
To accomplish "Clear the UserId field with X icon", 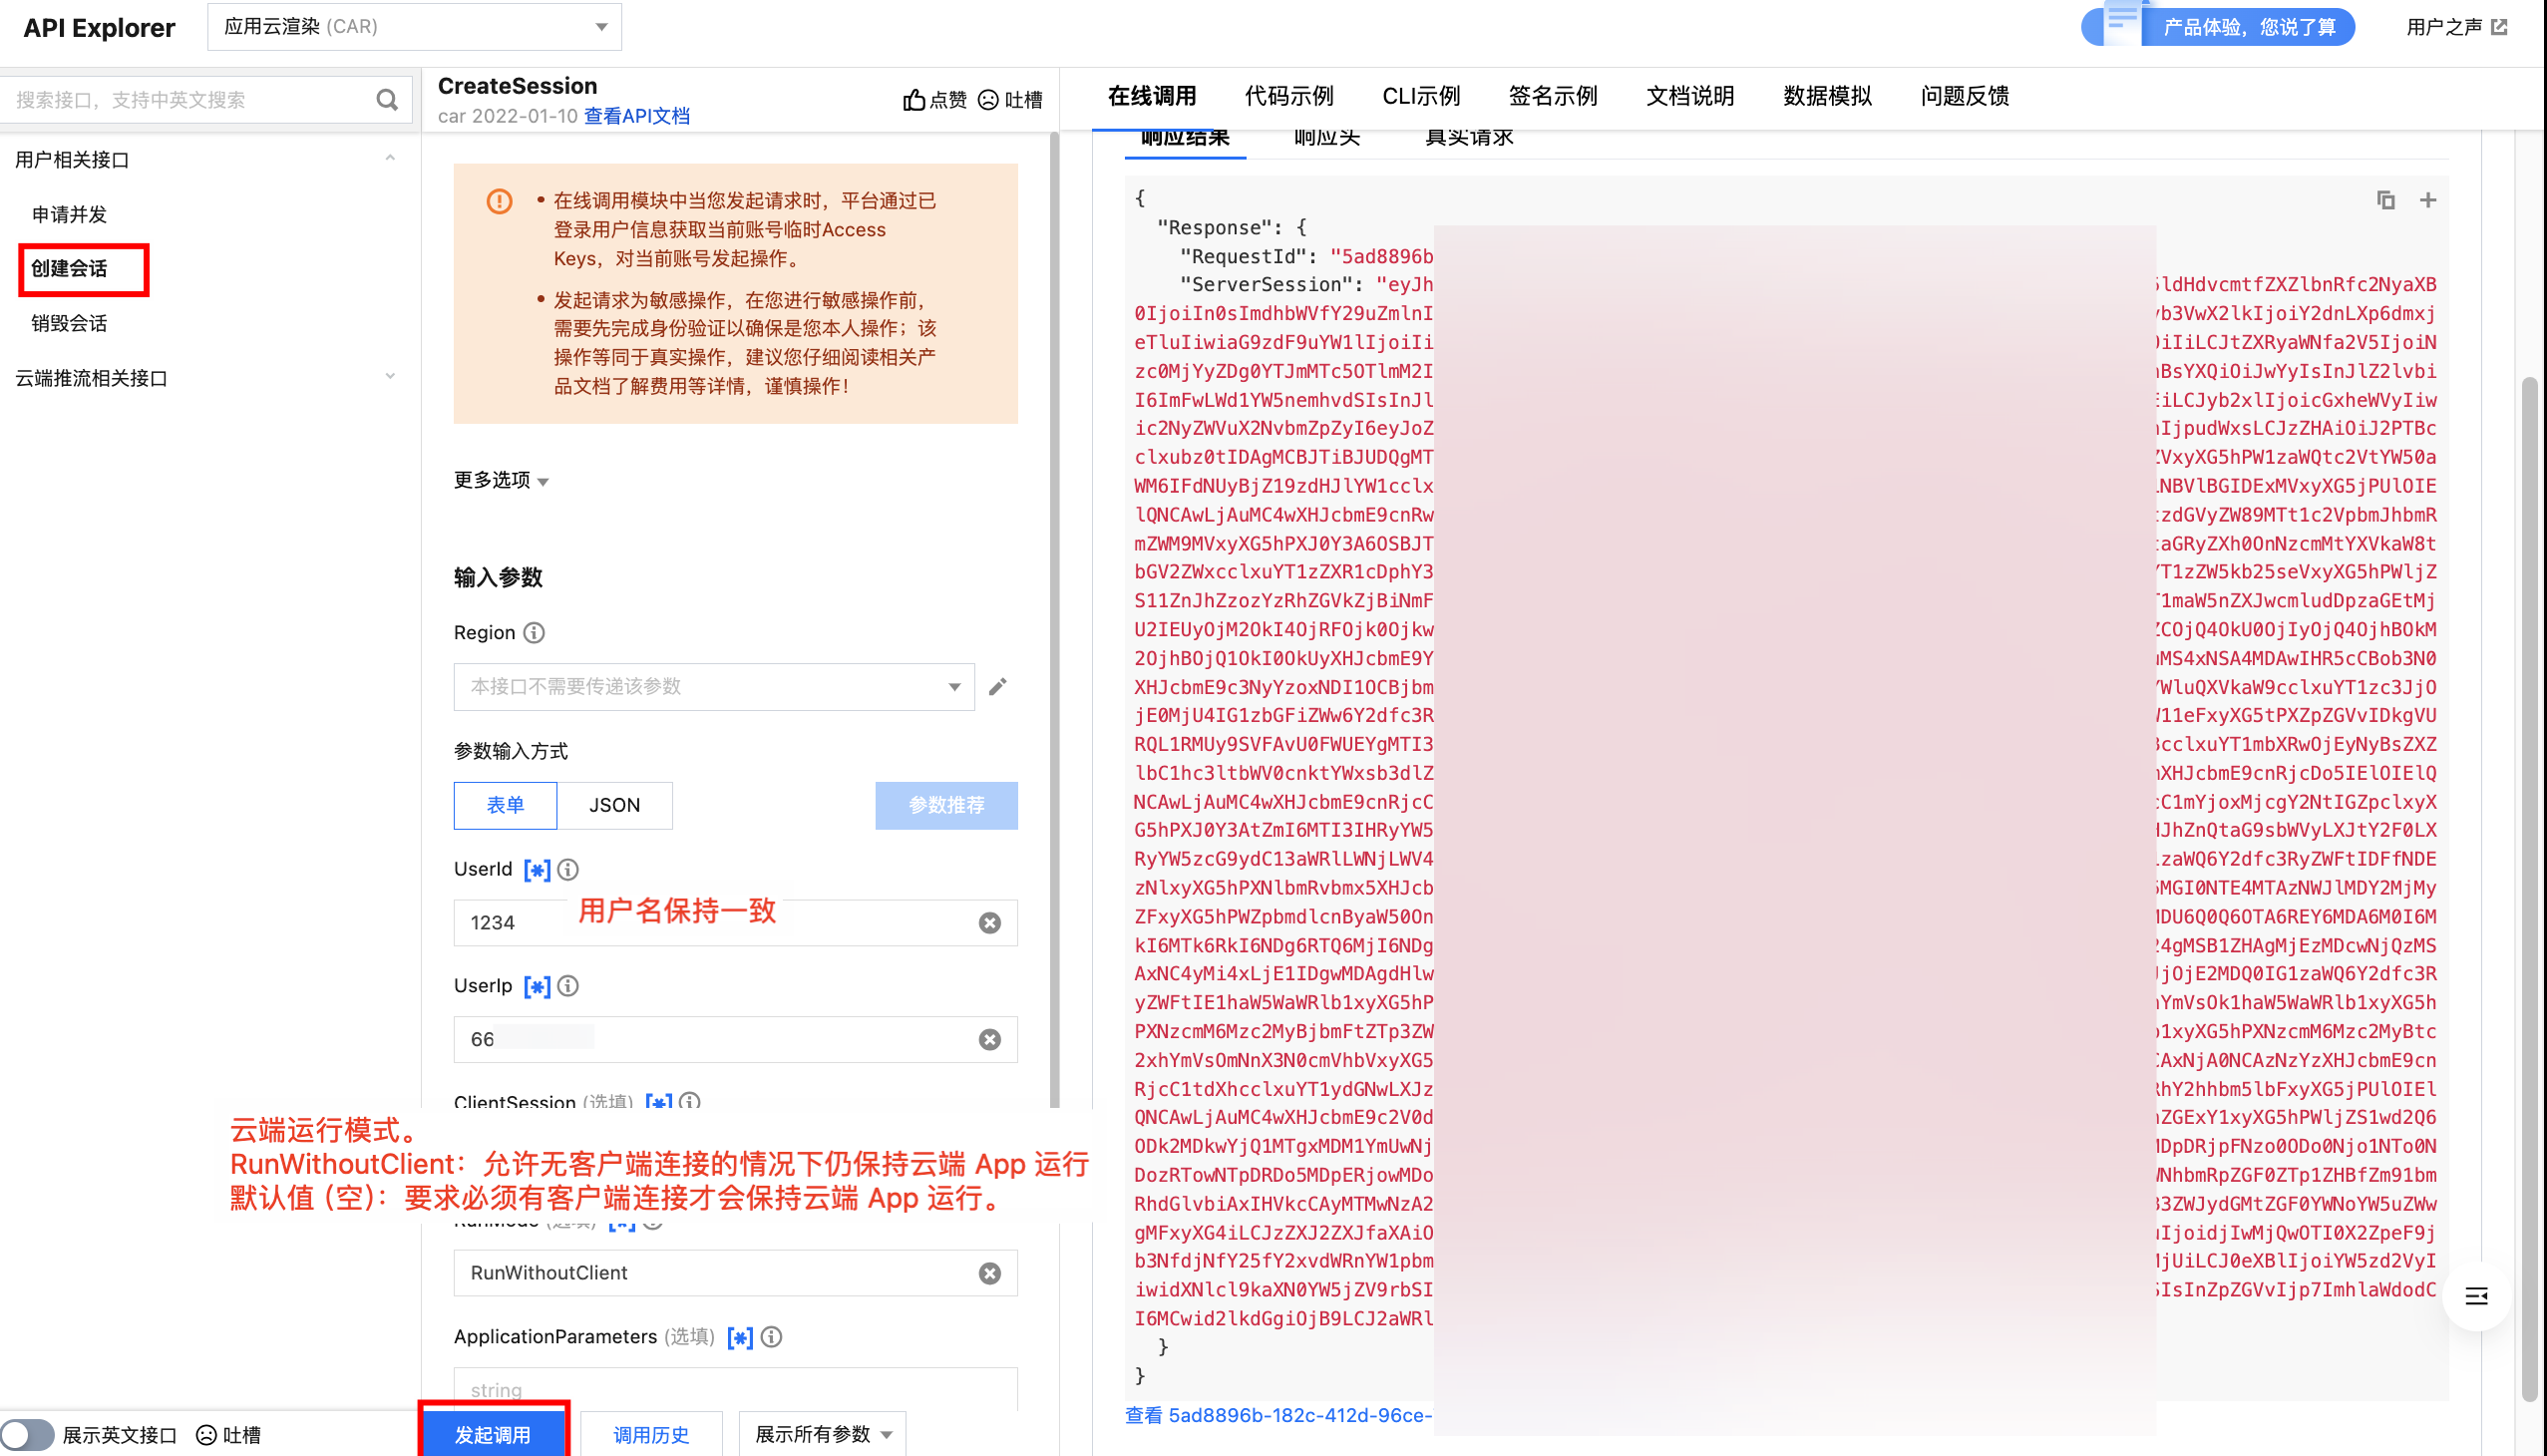I will (x=989, y=922).
